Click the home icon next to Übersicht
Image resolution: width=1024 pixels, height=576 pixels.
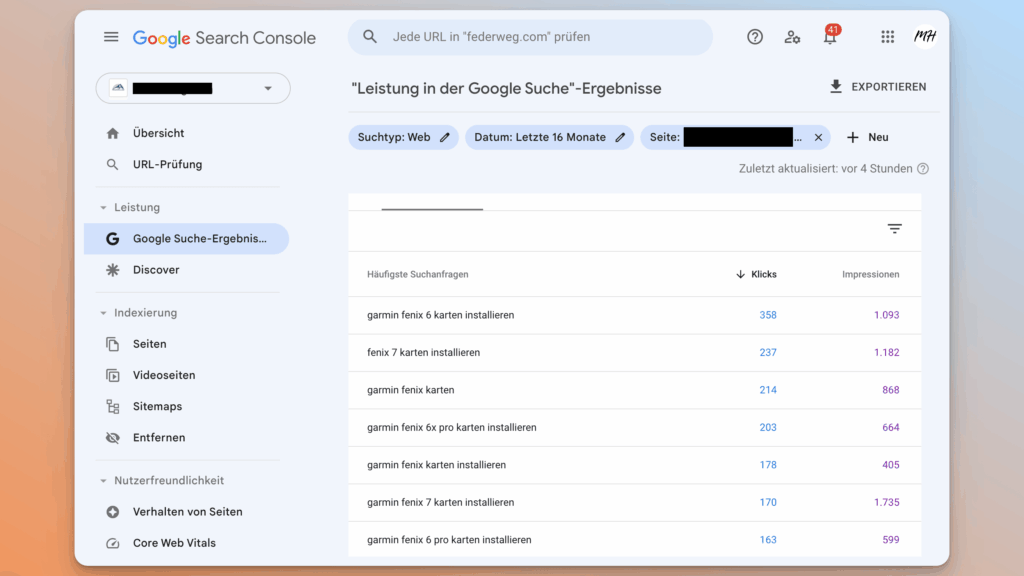pos(112,133)
